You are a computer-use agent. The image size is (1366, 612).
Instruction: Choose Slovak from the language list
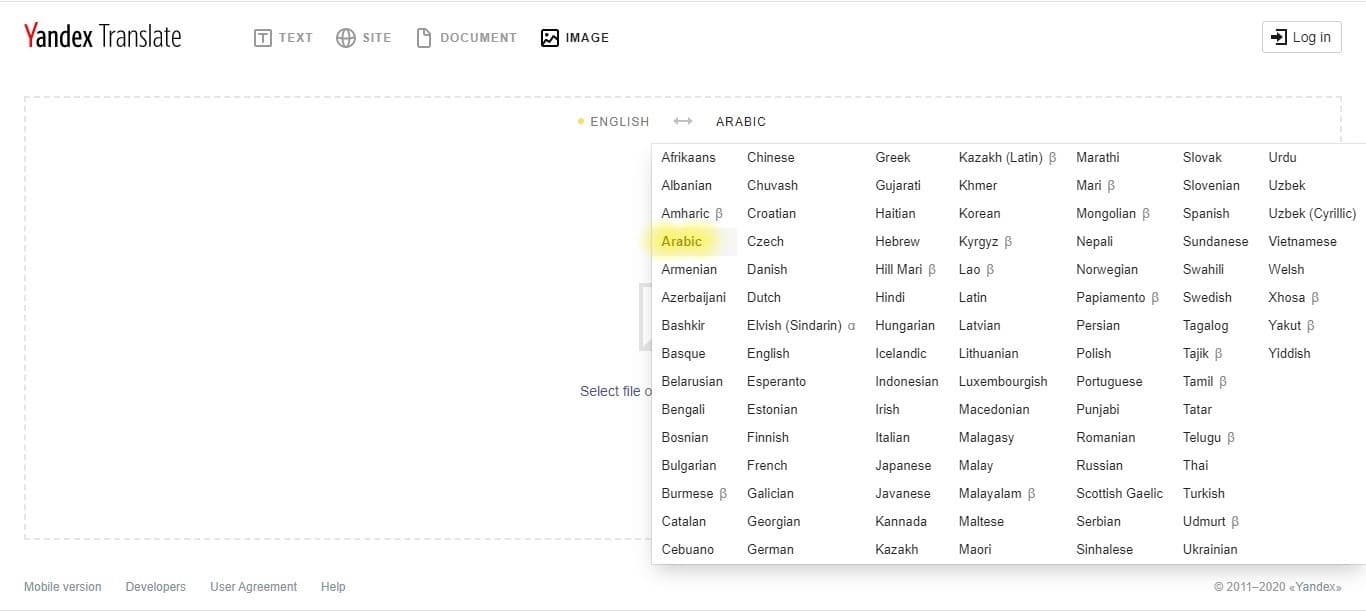pyautogui.click(x=1202, y=157)
